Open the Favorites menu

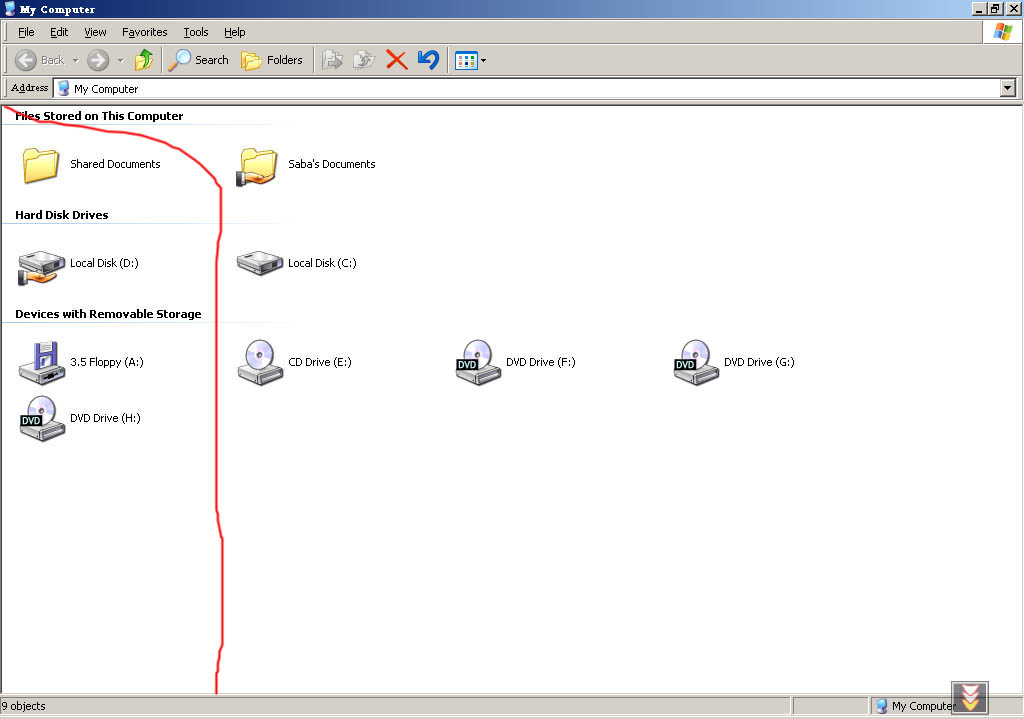[x=144, y=32]
